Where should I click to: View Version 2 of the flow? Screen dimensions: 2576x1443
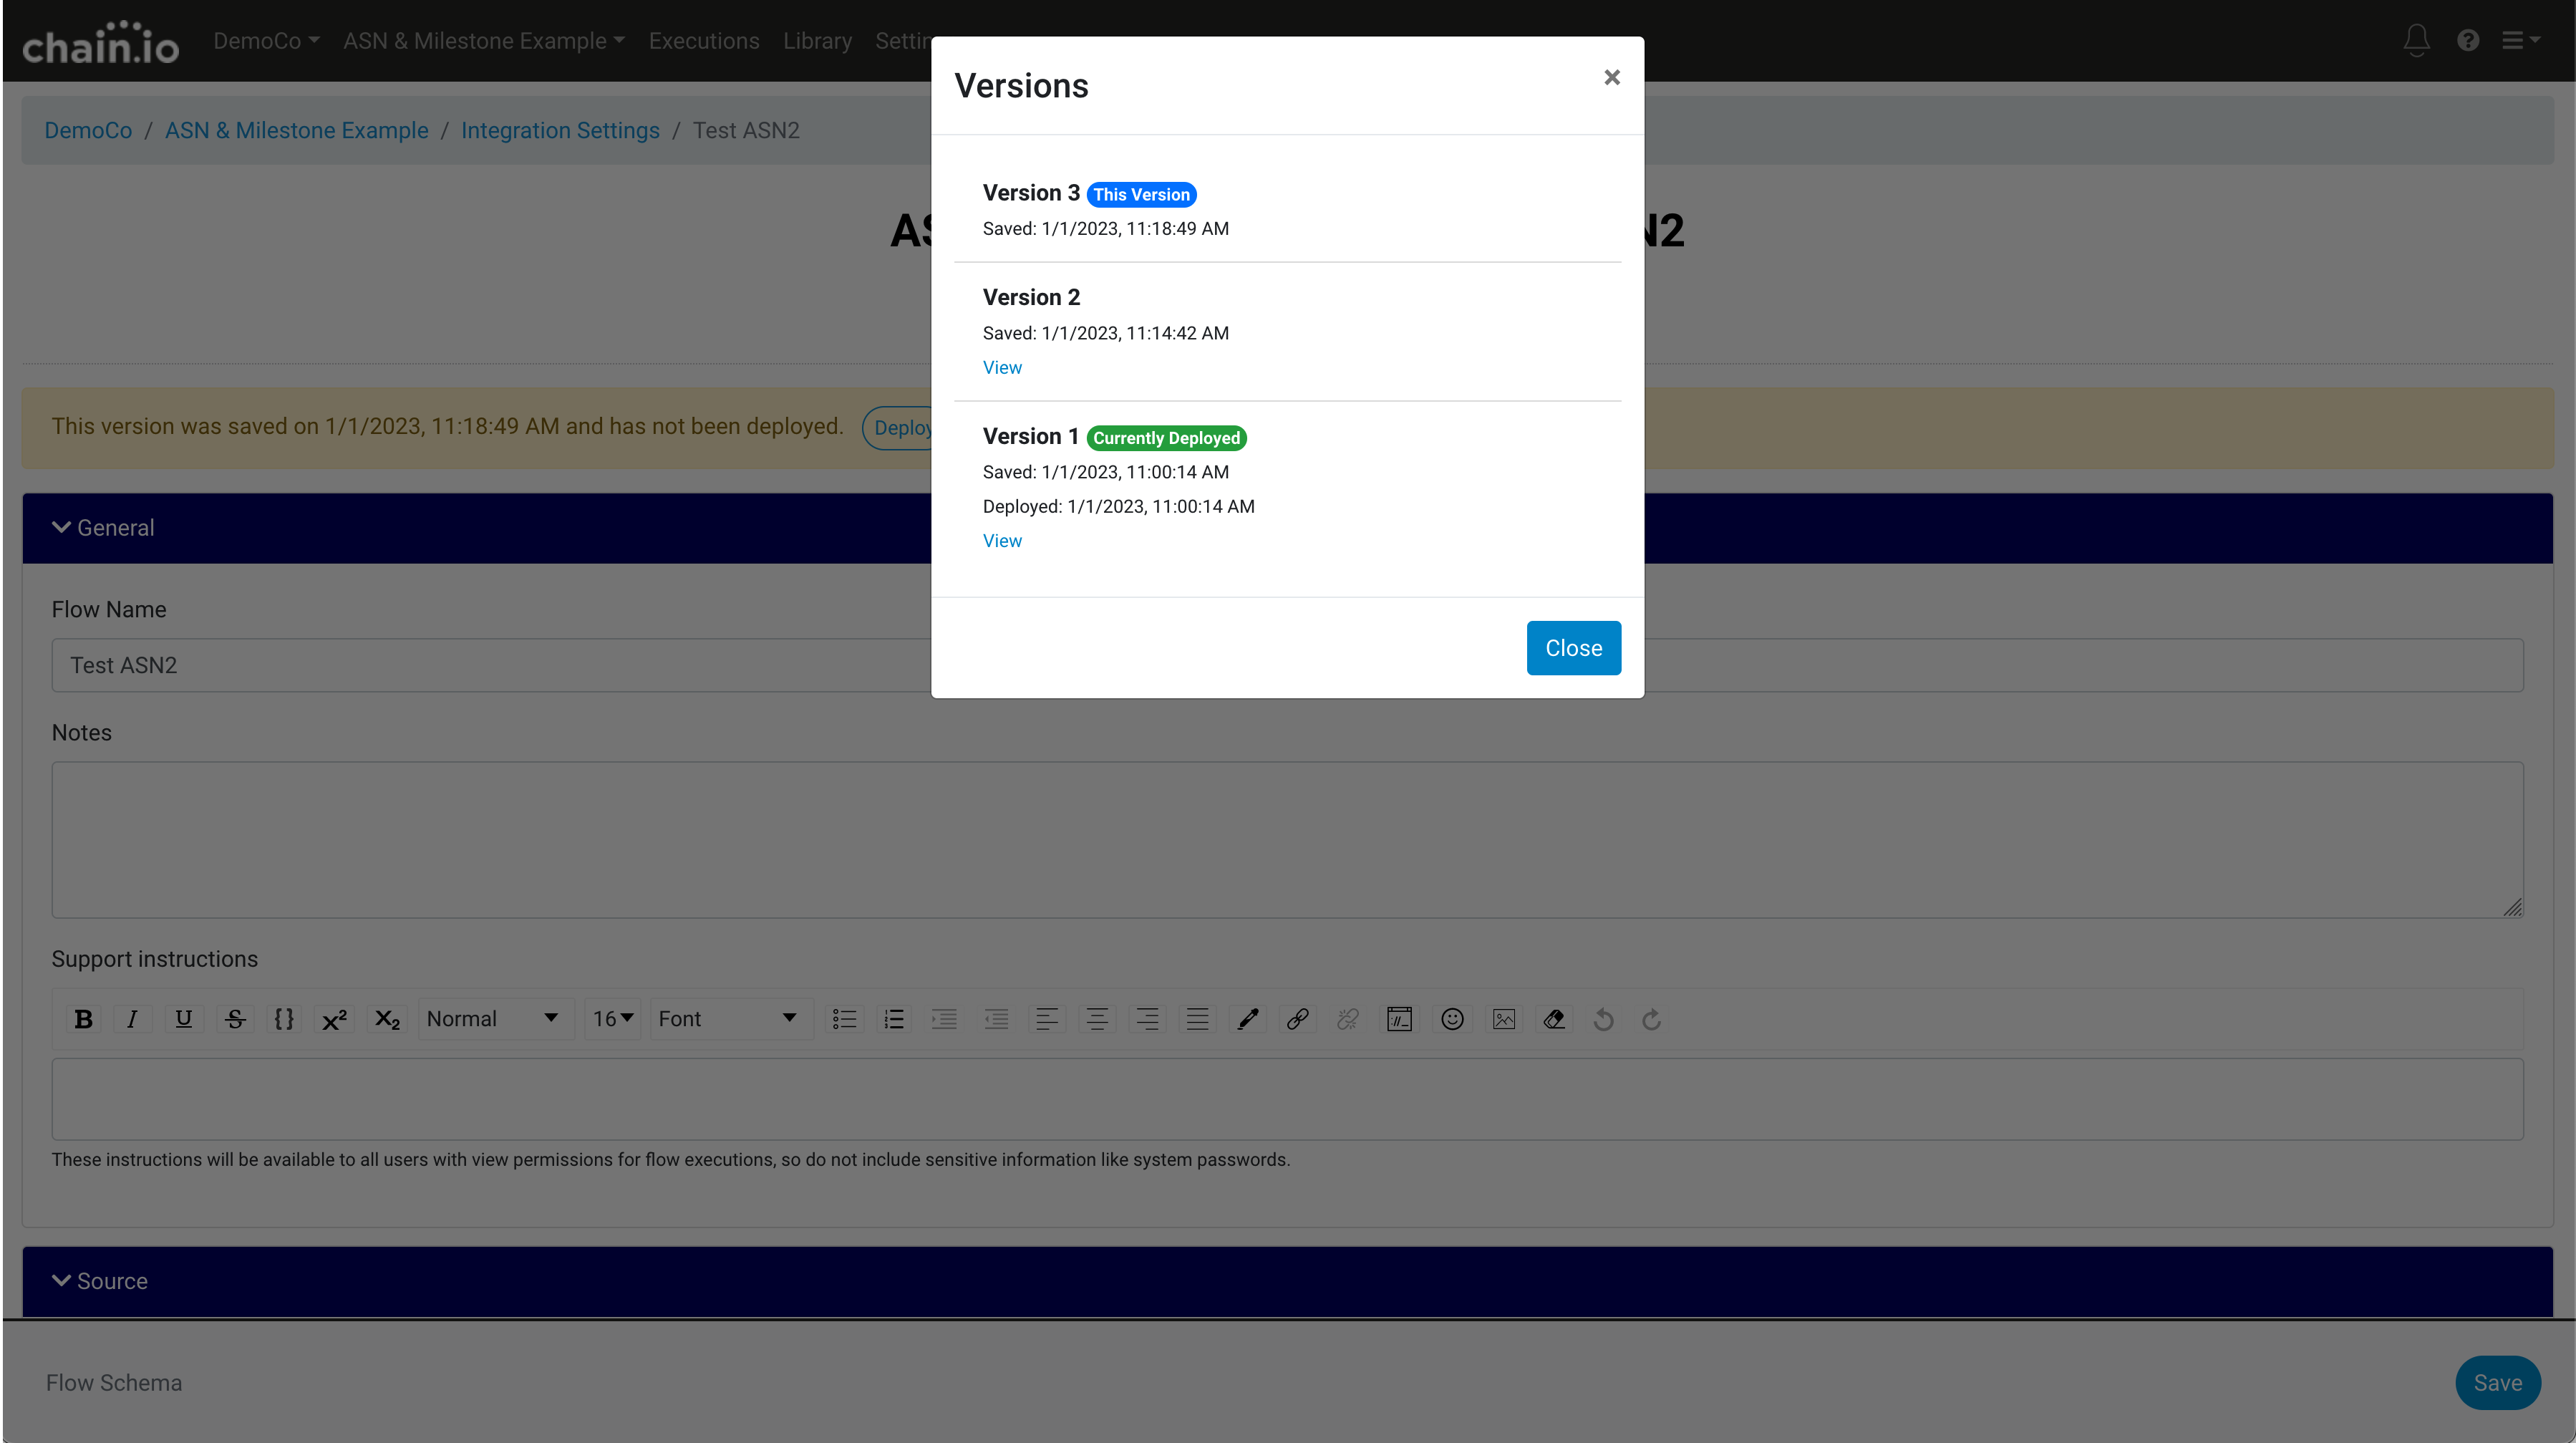tap(1001, 368)
